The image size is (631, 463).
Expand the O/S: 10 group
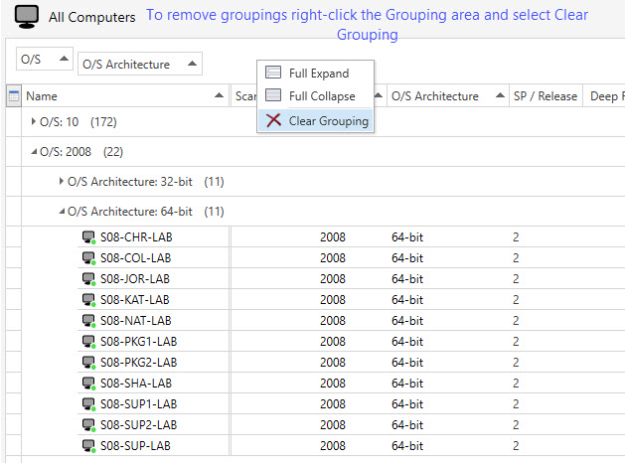(33, 121)
